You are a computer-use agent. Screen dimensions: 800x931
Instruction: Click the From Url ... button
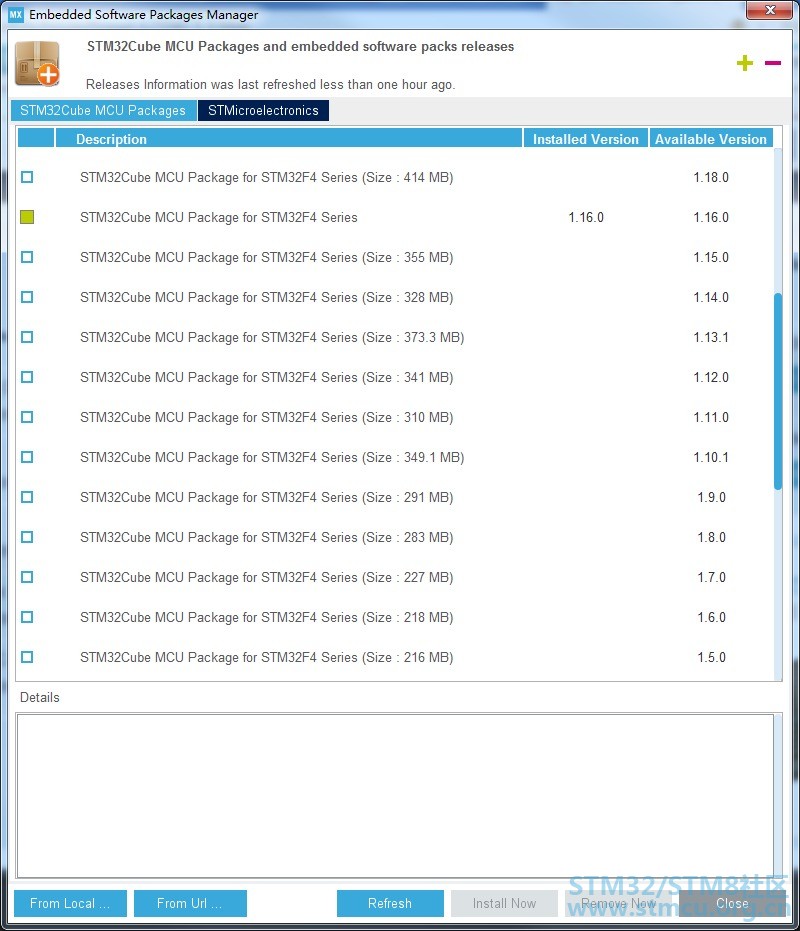tap(190, 903)
